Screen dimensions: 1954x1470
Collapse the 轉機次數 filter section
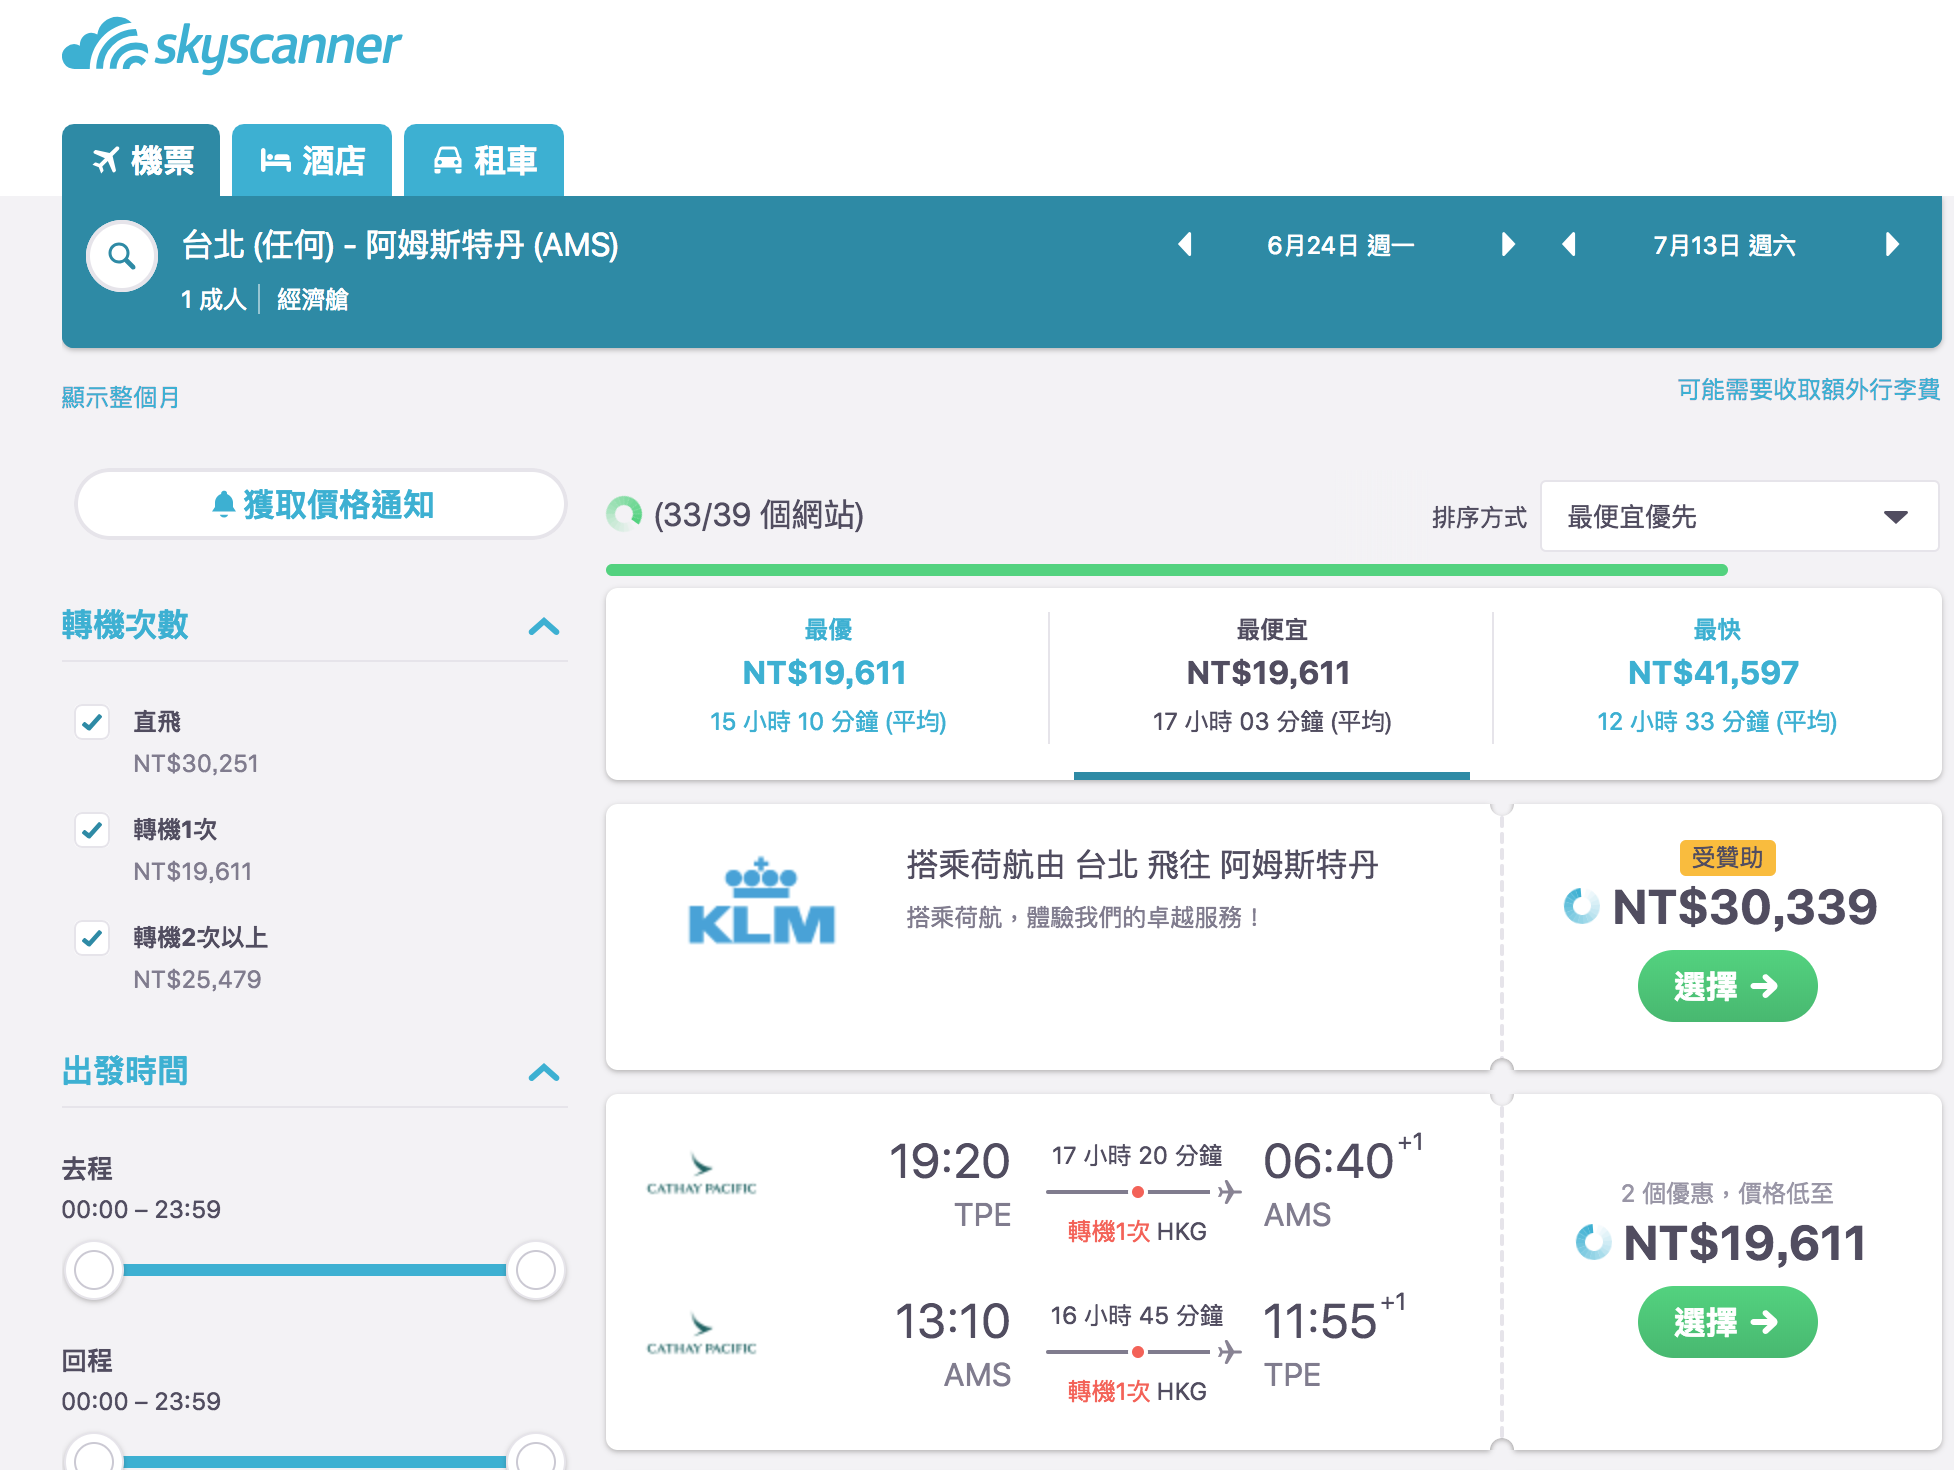click(544, 627)
